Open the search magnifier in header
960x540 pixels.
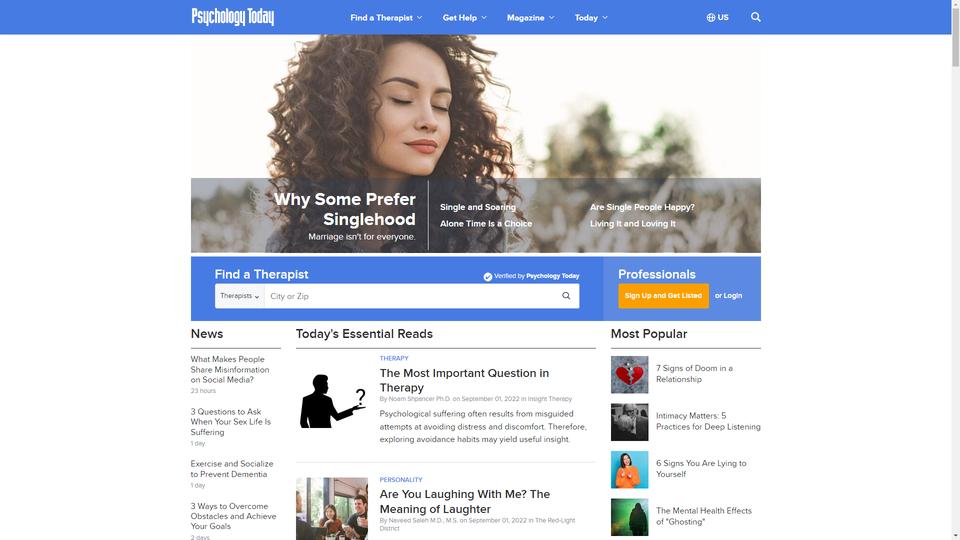[756, 17]
